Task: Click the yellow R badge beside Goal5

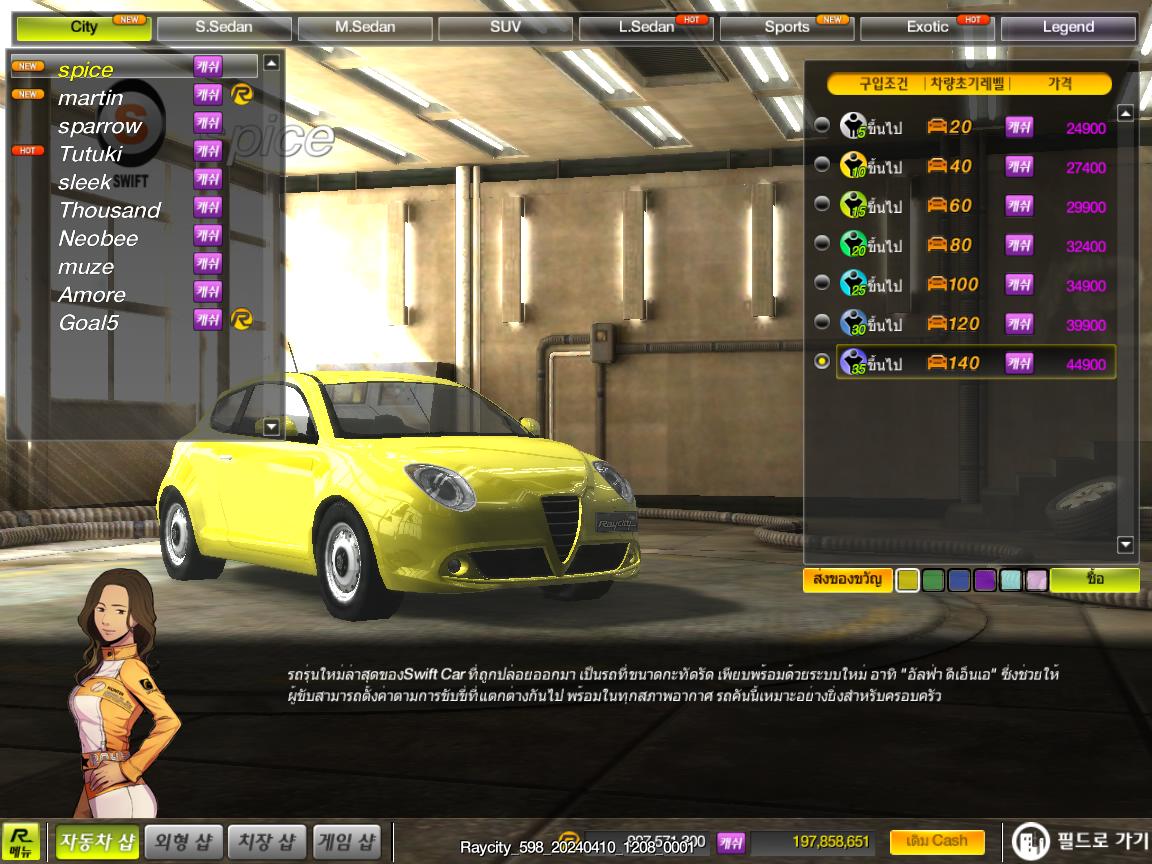Action: [242, 319]
